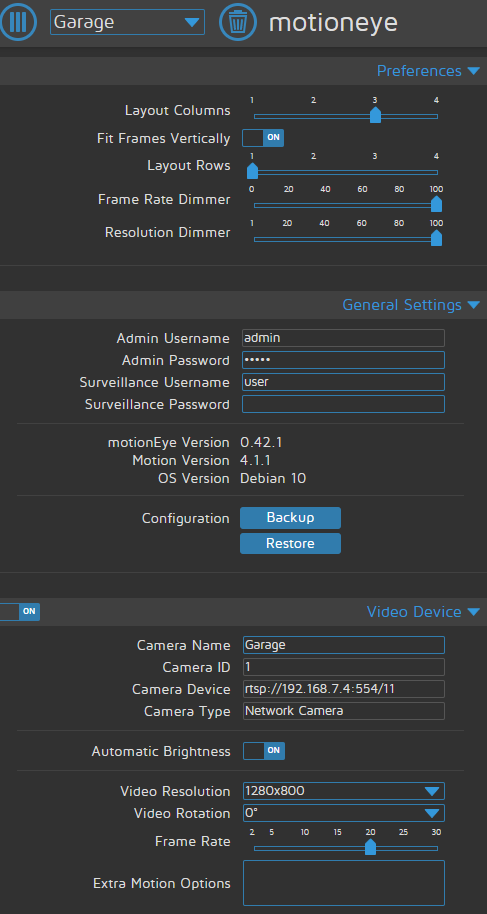Collapse the General Settings section
Viewport: 487px width, 914px height.
pos(411,305)
